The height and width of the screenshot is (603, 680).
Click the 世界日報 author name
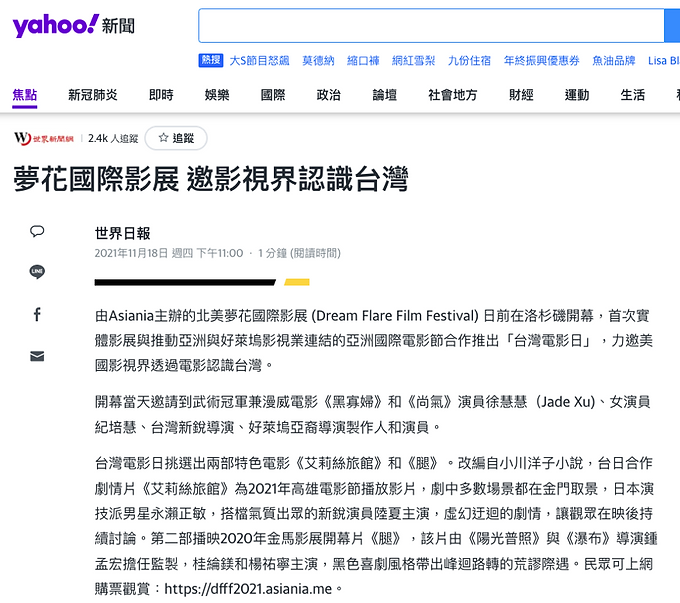click(122, 233)
